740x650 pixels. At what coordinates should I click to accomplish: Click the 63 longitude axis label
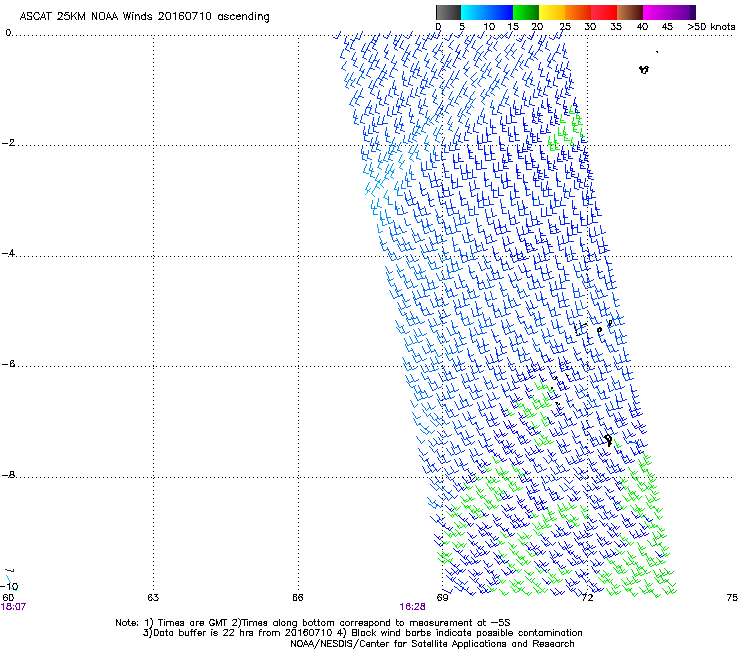153,598
